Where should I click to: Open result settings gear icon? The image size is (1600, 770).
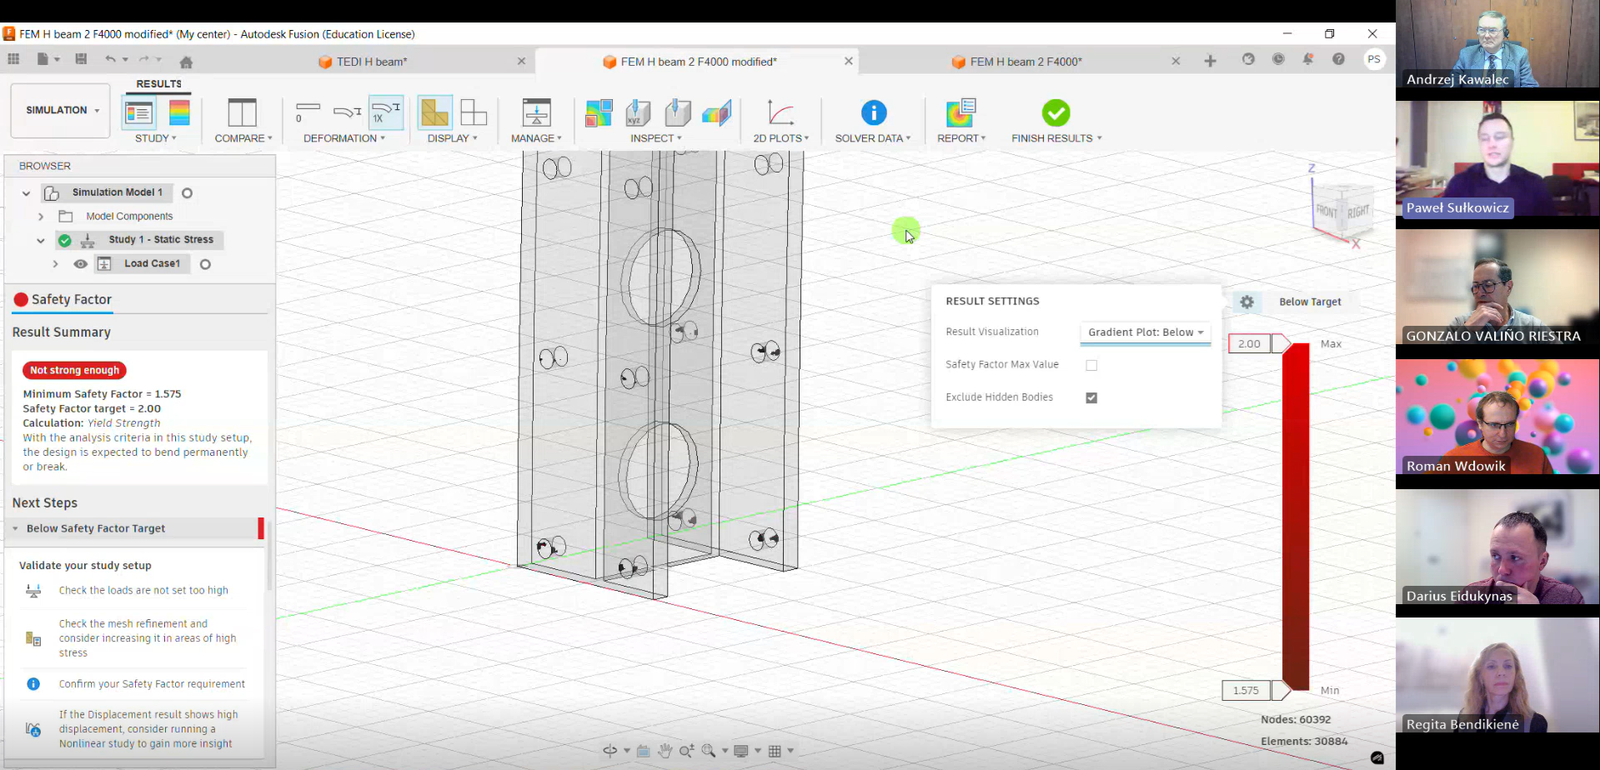click(x=1247, y=302)
